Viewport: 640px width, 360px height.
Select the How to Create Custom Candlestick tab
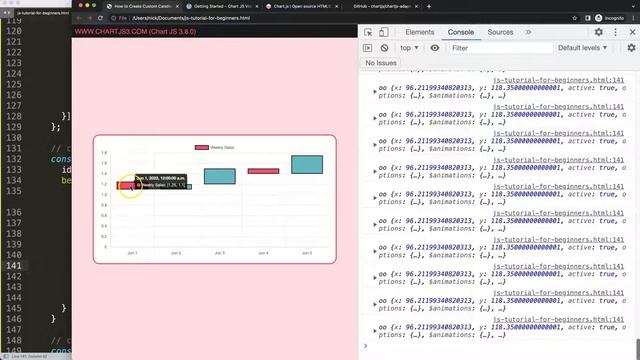(142, 6)
